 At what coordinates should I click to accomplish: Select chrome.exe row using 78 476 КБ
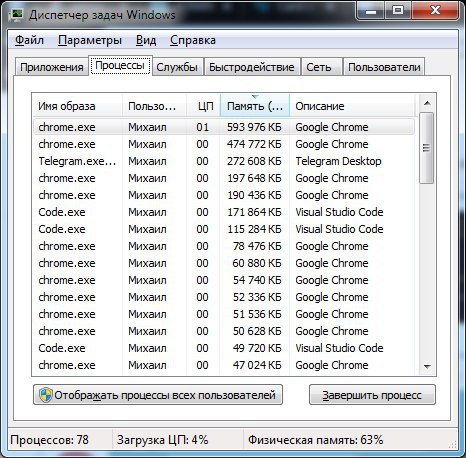[224, 246]
